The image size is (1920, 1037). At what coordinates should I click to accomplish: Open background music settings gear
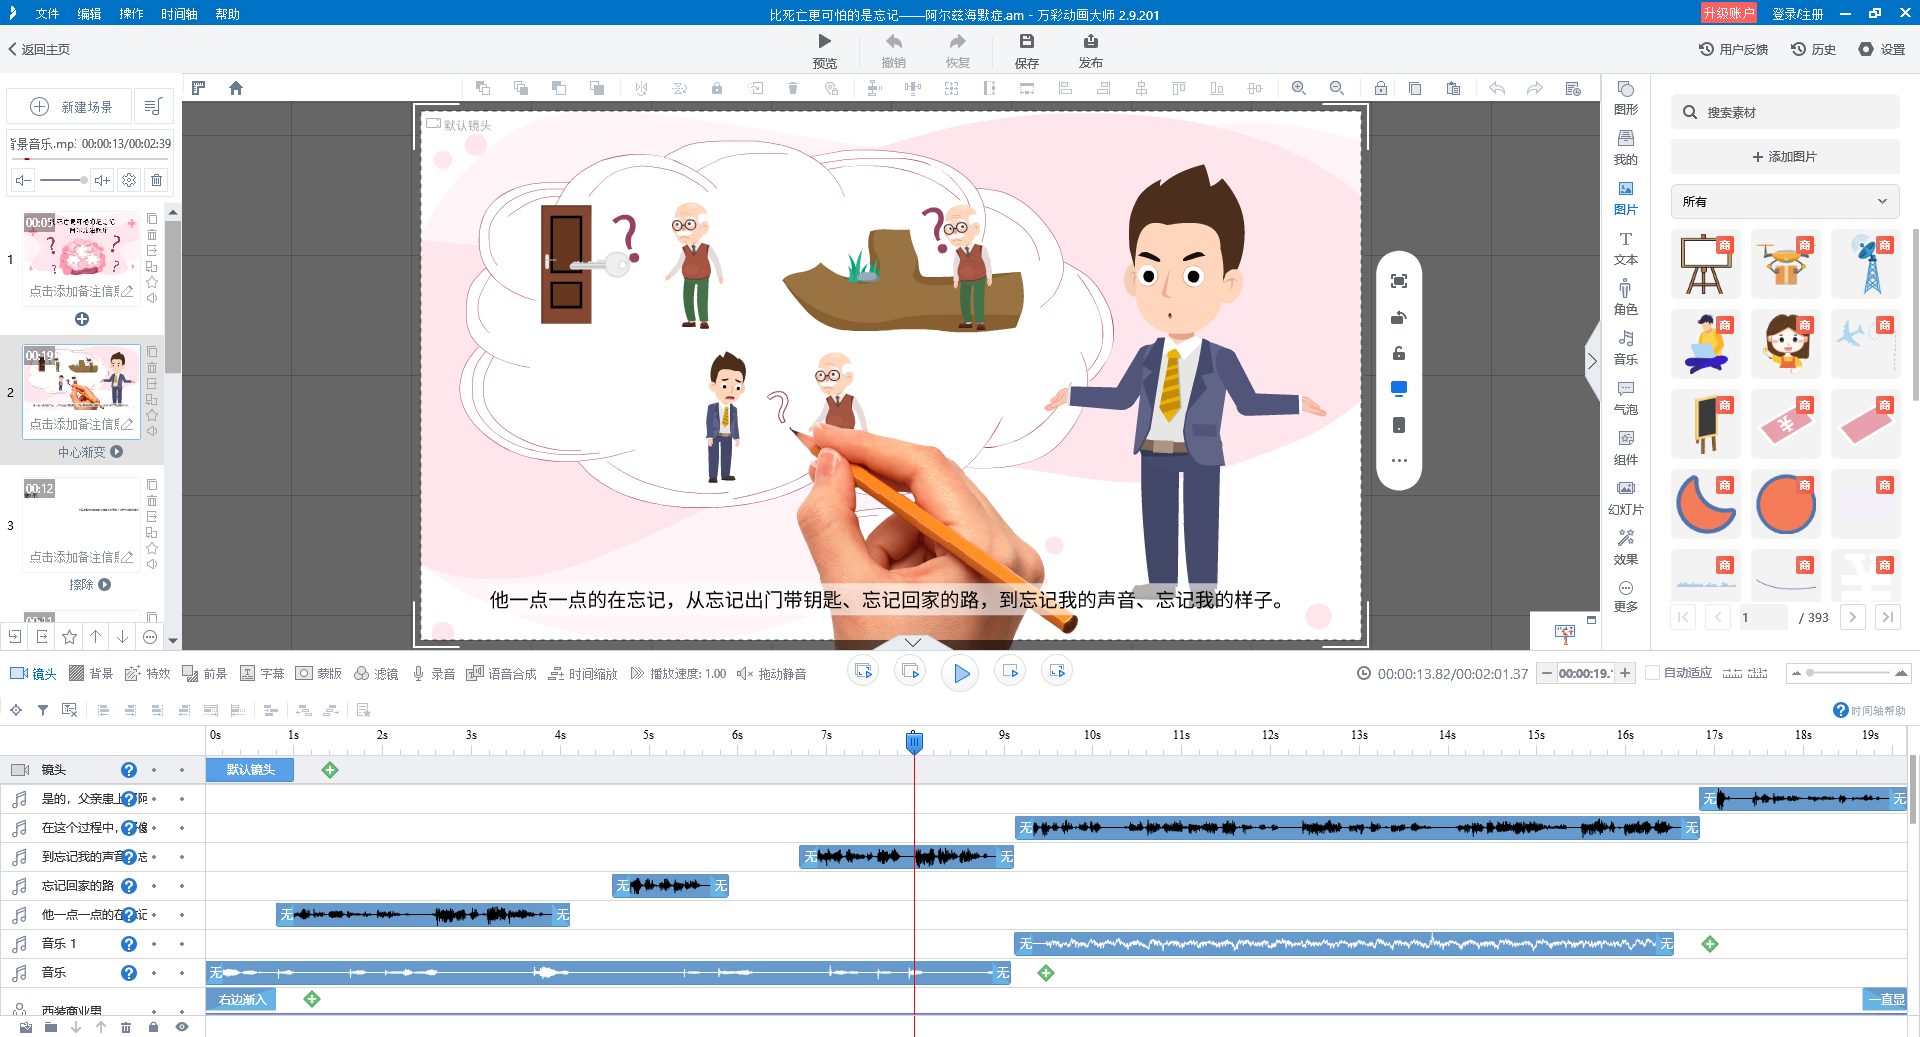(129, 180)
